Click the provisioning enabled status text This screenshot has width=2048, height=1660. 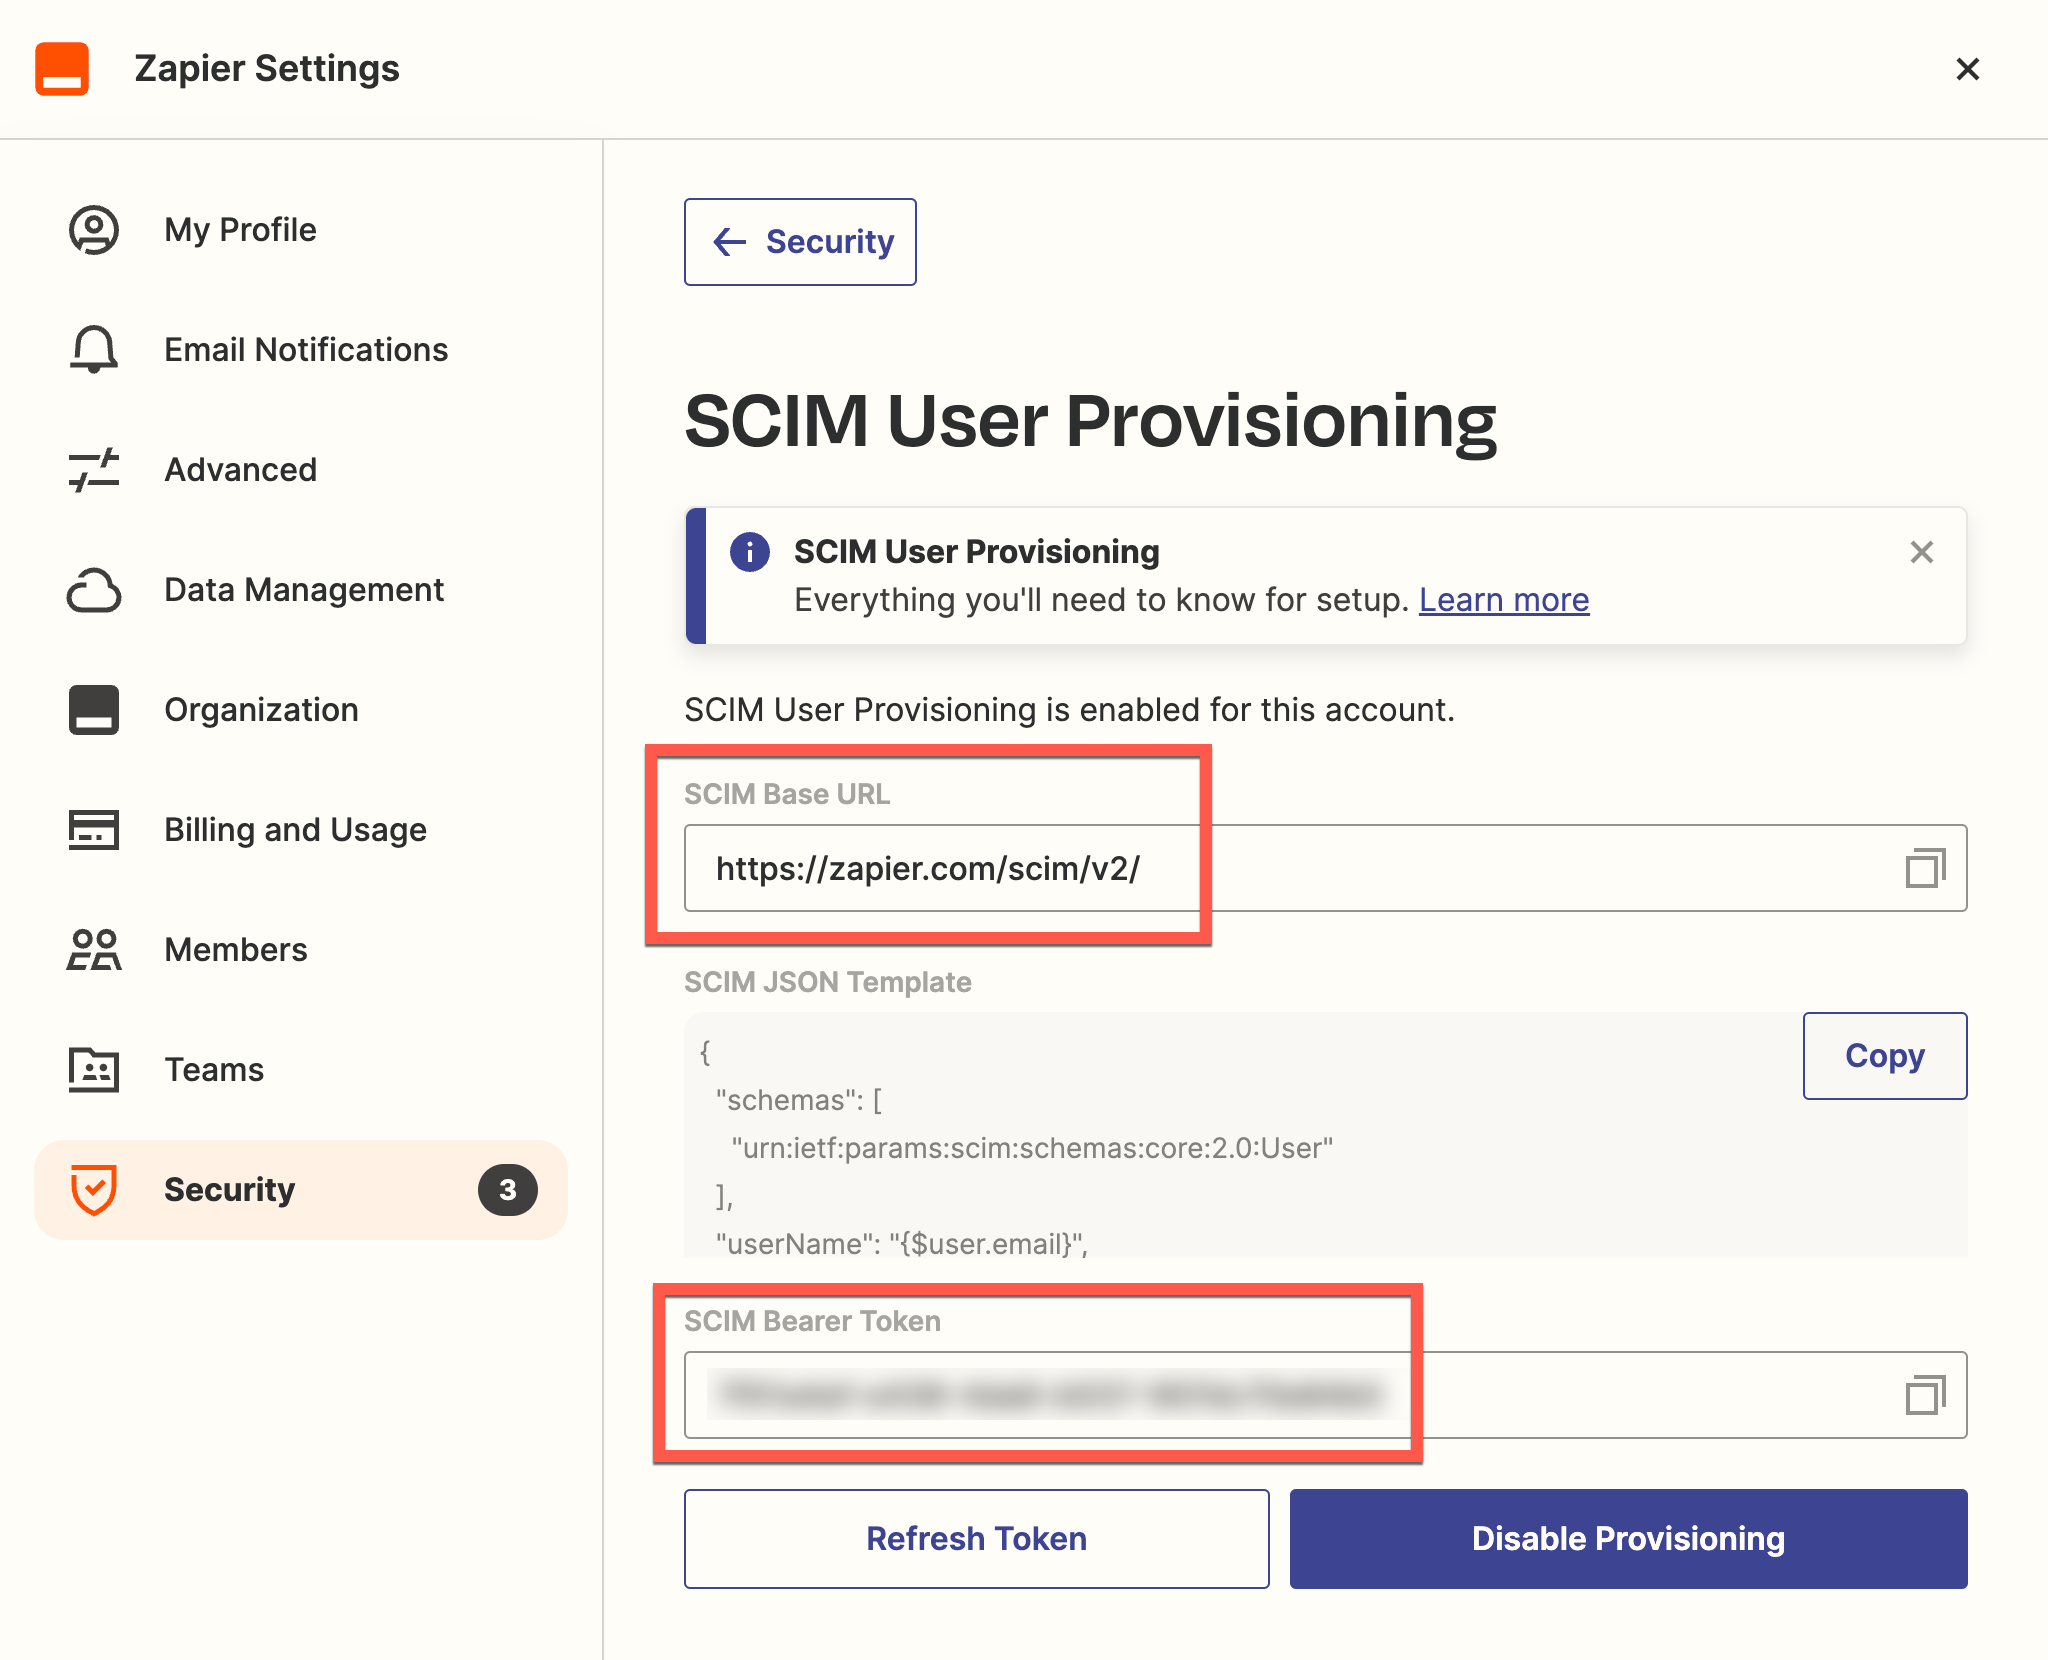pyautogui.click(x=1069, y=710)
